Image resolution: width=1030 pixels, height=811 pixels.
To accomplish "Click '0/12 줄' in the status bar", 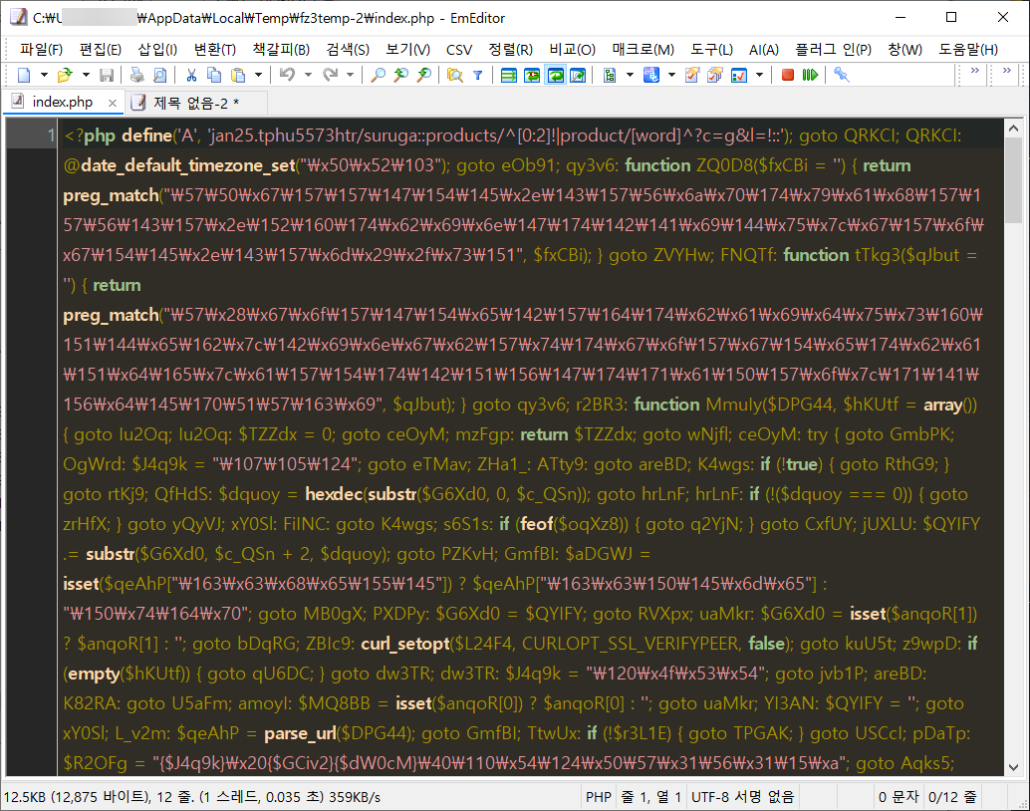I will point(951,797).
